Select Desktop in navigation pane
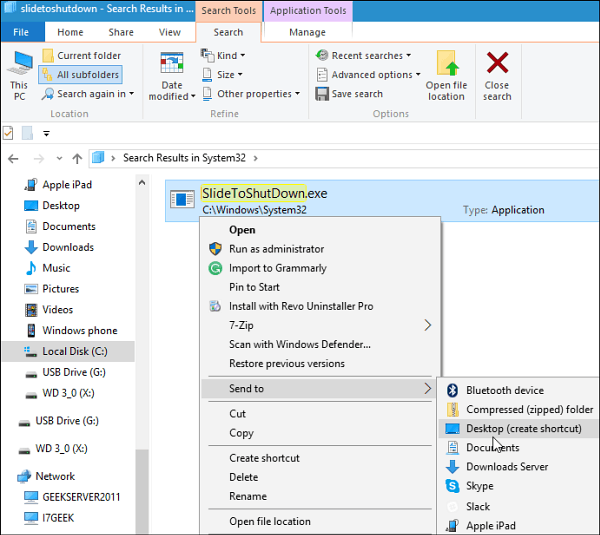The height and width of the screenshot is (535, 600). click(61, 206)
